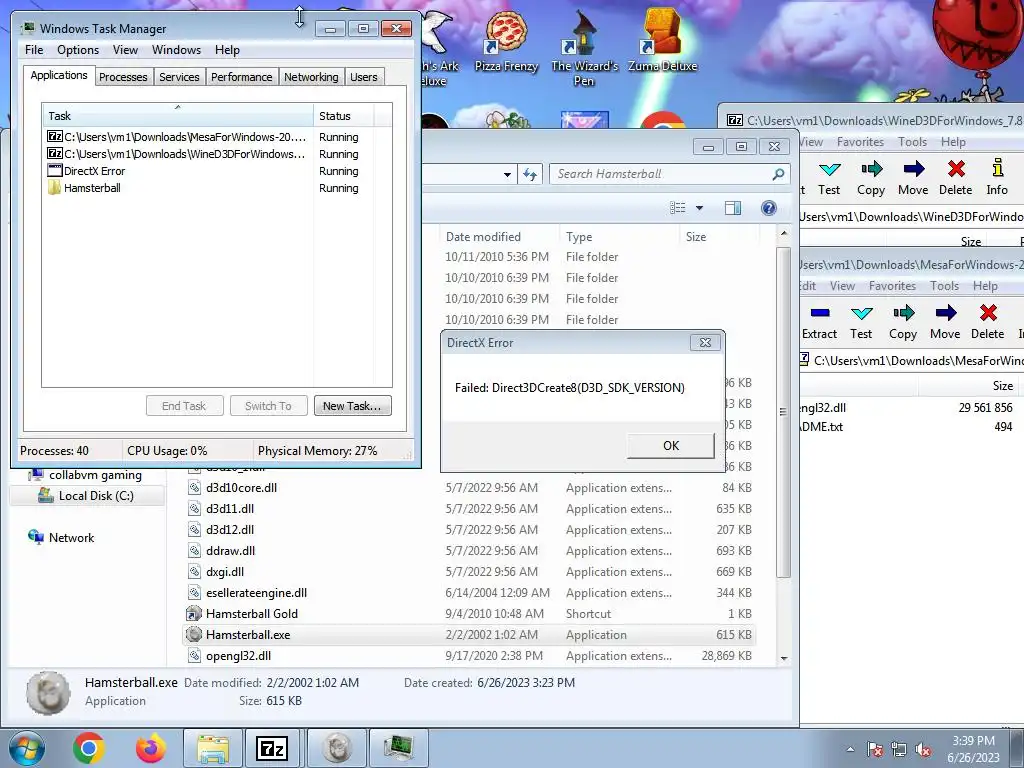
Task: Click the change your view icon
Action: pyautogui.click(x=678, y=208)
